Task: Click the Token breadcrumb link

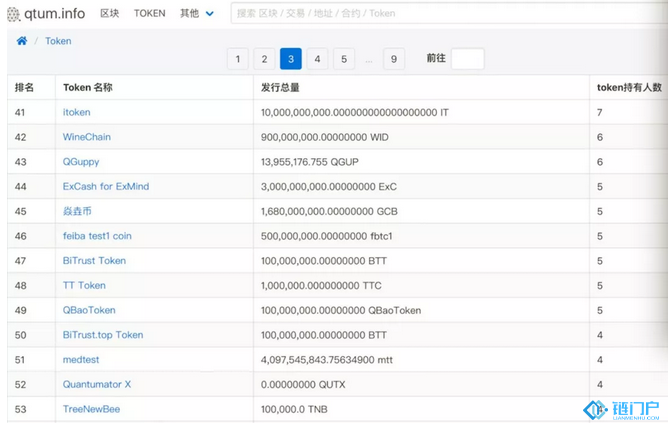Action: click(58, 41)
